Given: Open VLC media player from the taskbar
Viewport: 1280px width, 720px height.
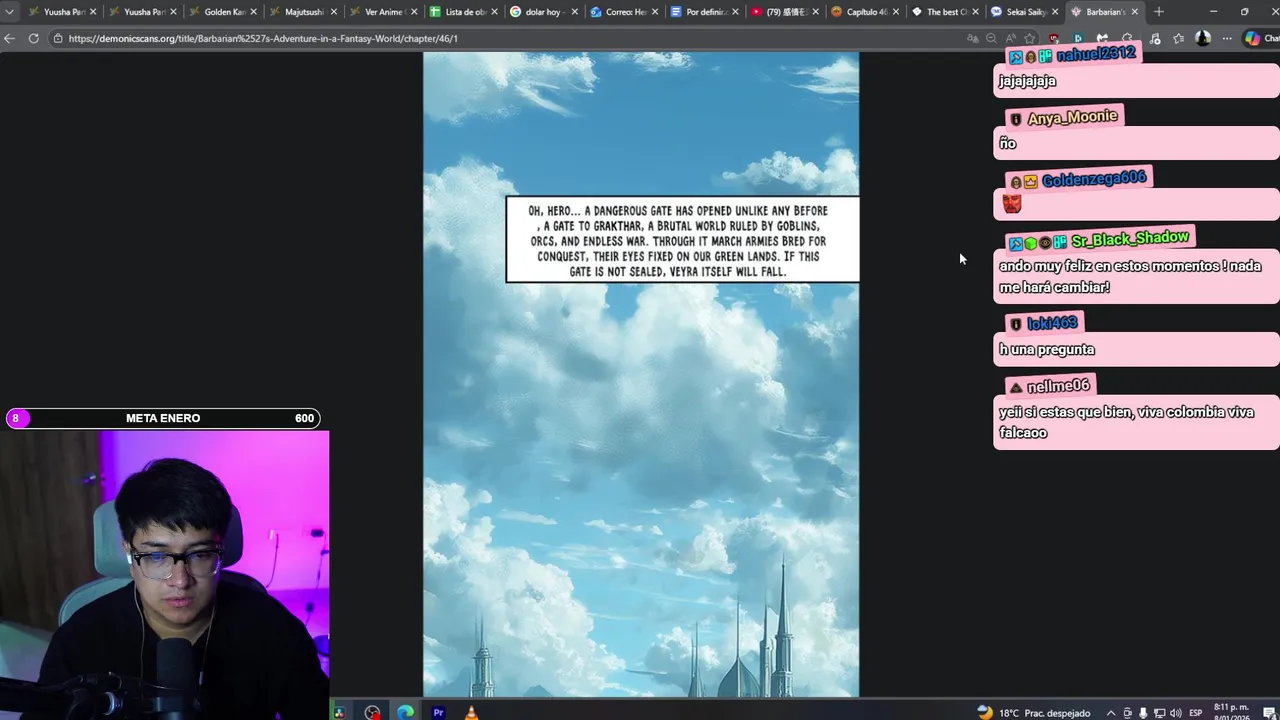Looking at the screenshot, I should click(471, 713).
